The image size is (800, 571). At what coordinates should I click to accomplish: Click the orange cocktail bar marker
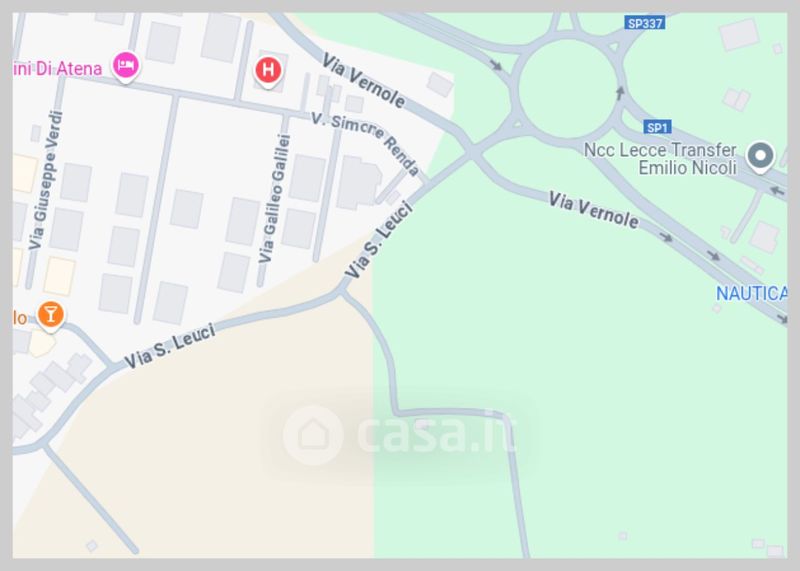click(51, 315)
